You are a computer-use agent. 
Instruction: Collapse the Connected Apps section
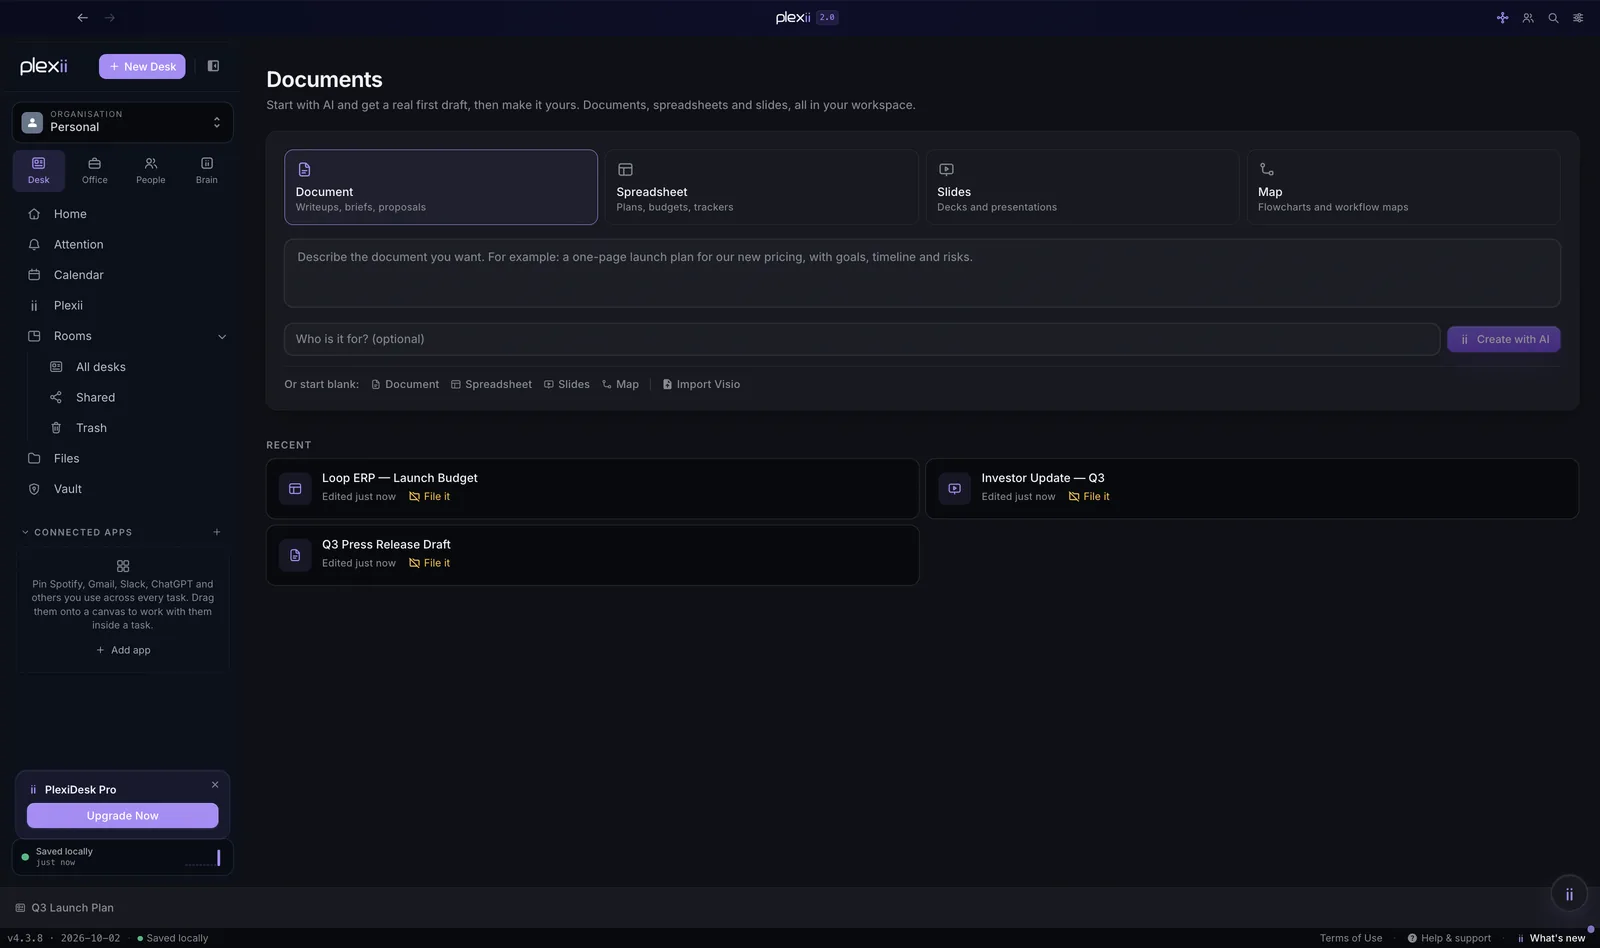(x=25, y=532)
